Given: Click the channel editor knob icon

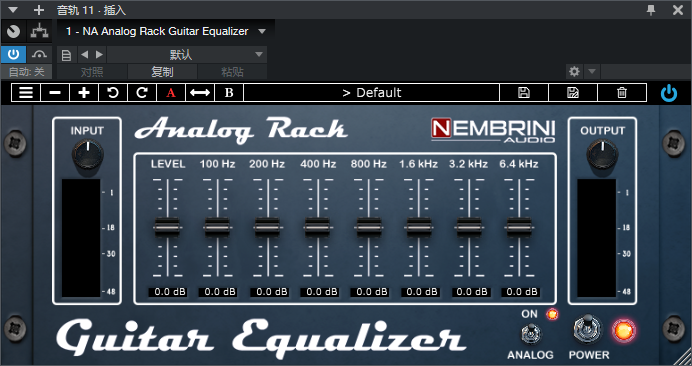Looking at the screenshot, I should click(14, 31).
